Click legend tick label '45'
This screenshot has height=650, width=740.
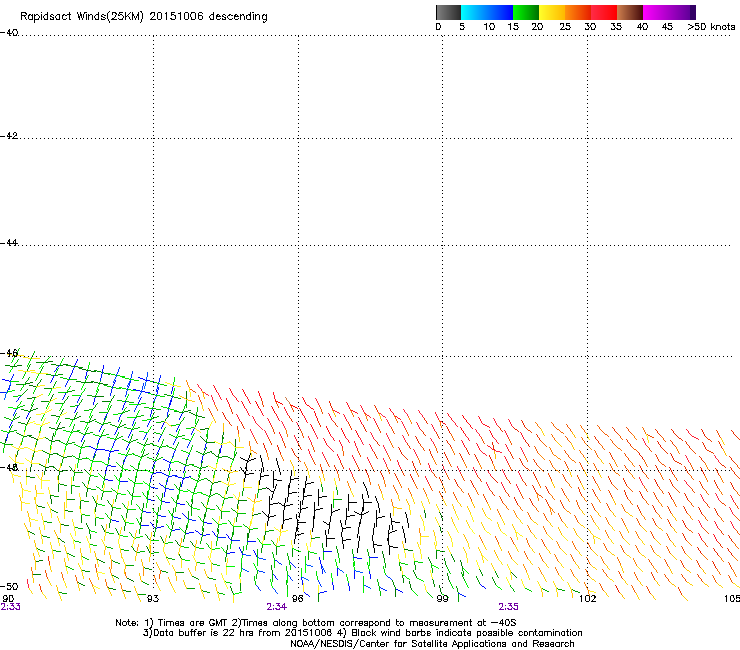(667, 27)
